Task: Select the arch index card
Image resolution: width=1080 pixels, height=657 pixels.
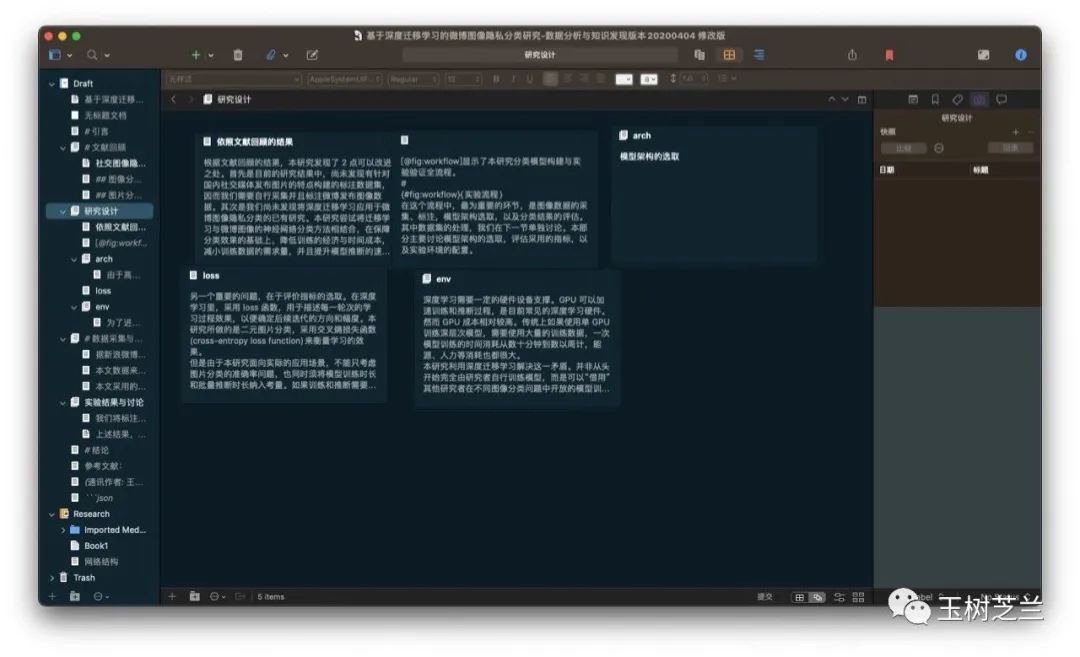Action: [x=714, y=194]
